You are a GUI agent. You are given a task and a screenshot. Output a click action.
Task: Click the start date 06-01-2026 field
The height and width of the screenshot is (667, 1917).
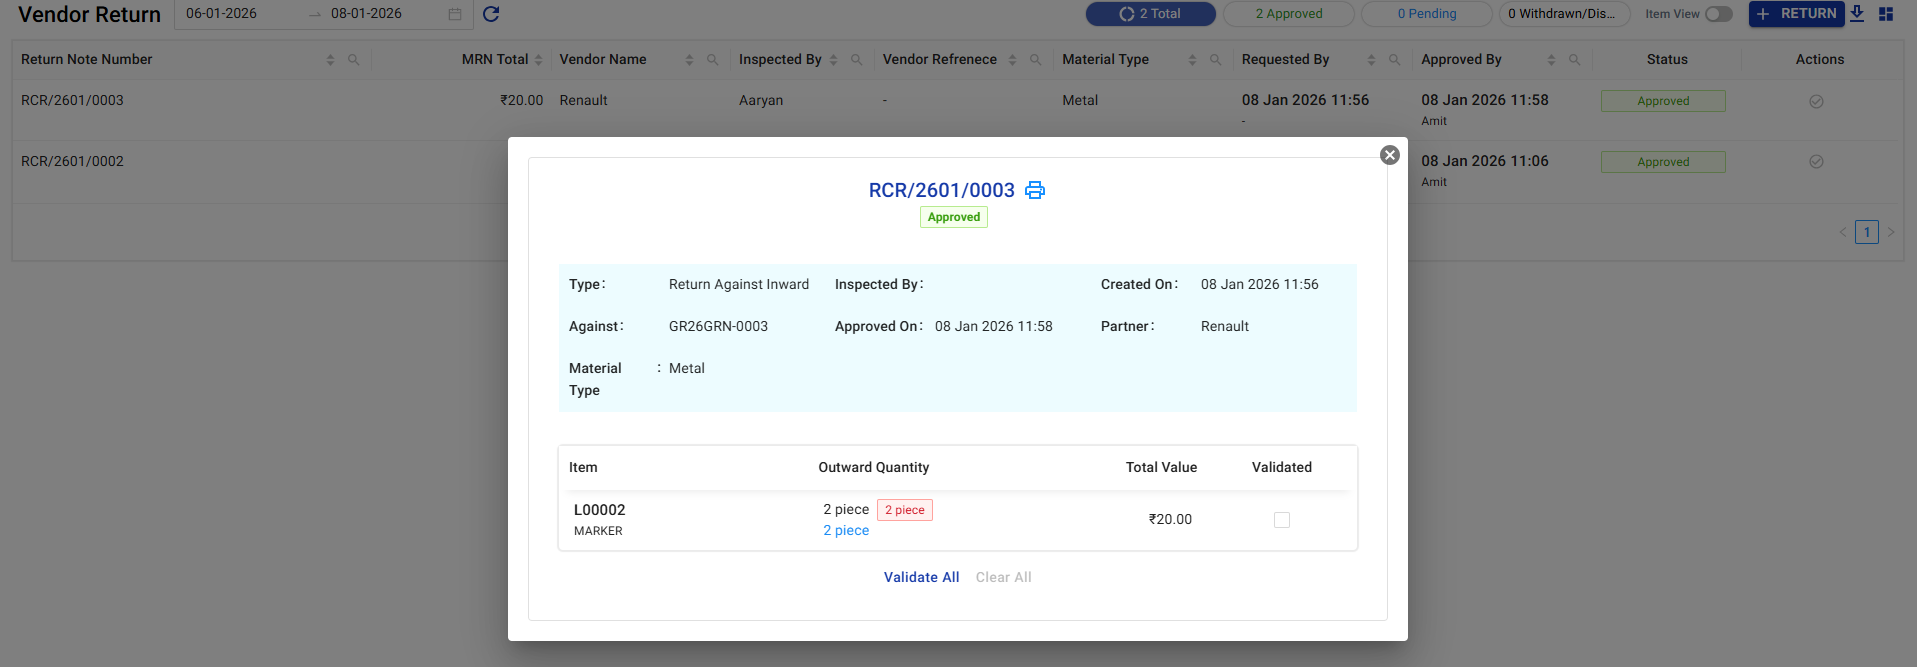coord(222,14)
